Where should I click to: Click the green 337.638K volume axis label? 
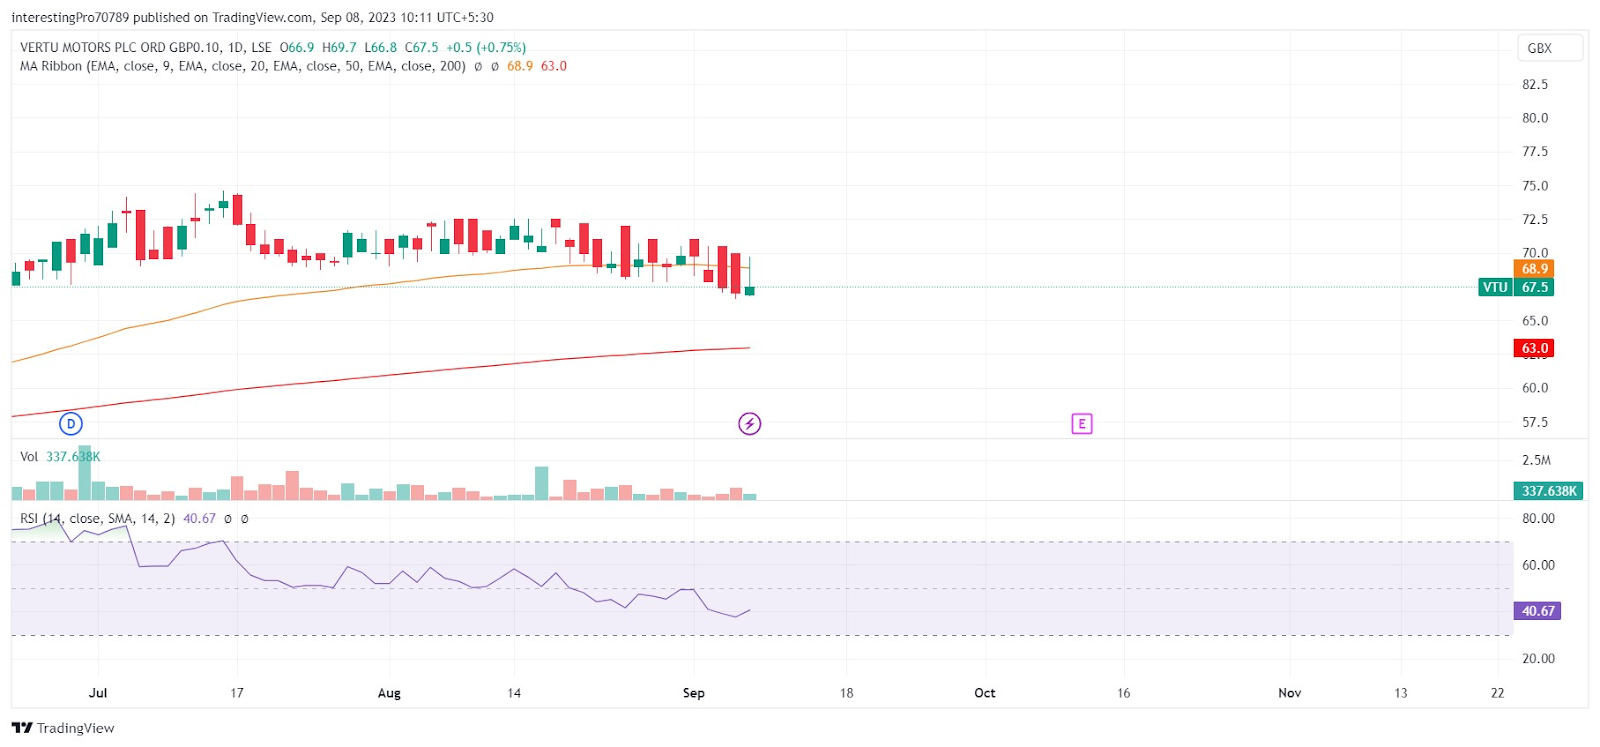click(1549, 491)
